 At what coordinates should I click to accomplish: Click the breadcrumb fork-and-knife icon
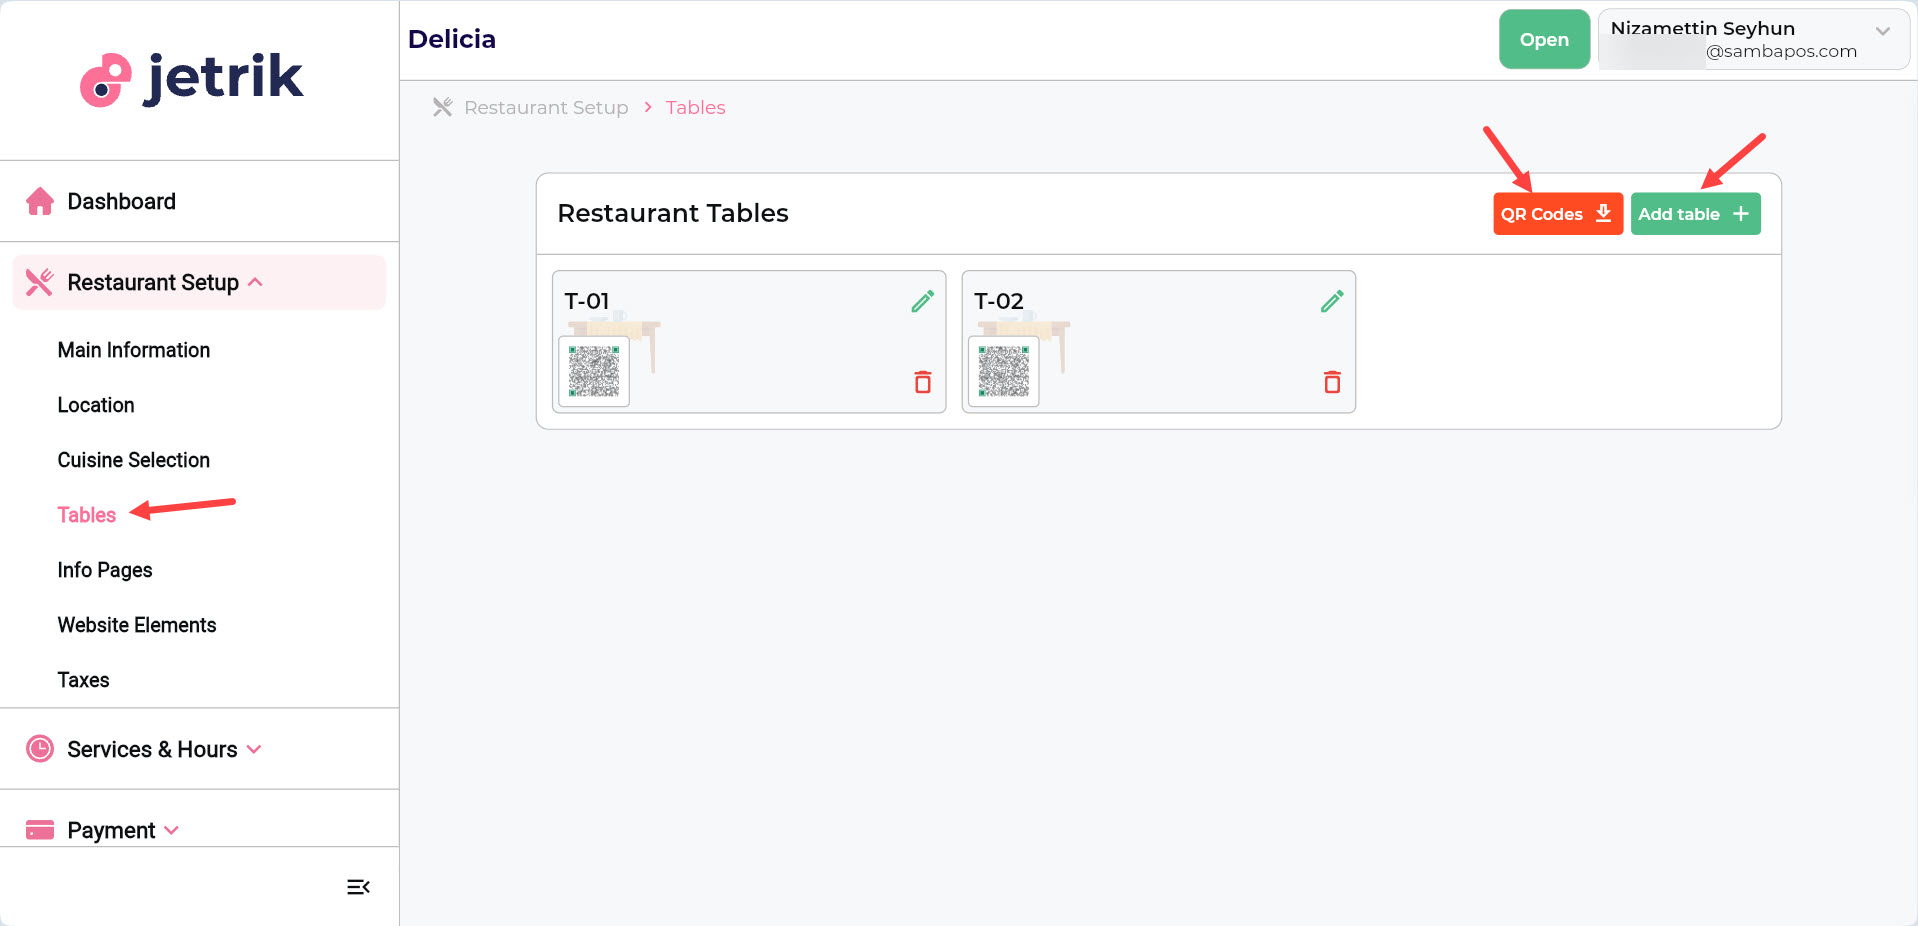pos(441,107)
